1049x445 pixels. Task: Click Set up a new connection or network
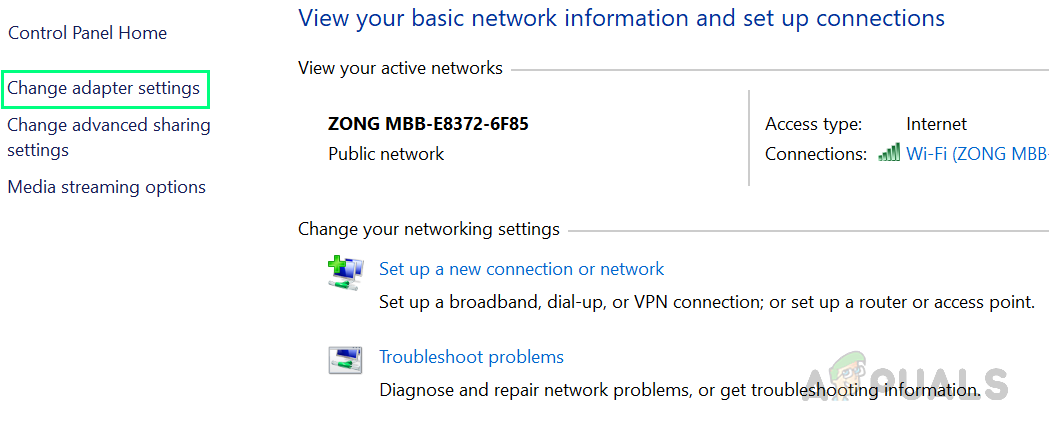pos(521,269)
